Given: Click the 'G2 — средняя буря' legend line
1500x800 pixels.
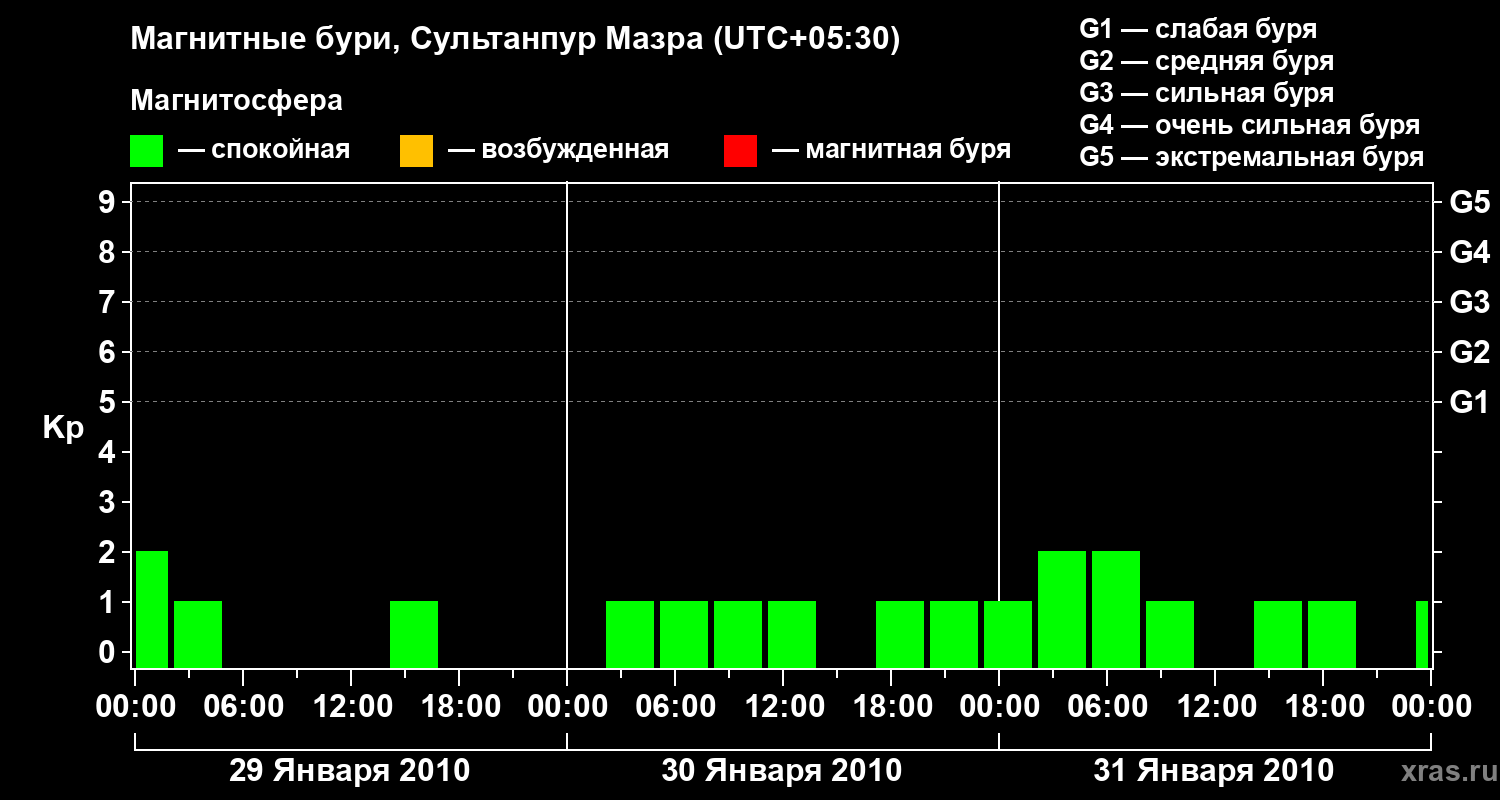Looking at the screenshot, I should [1206, 61].
